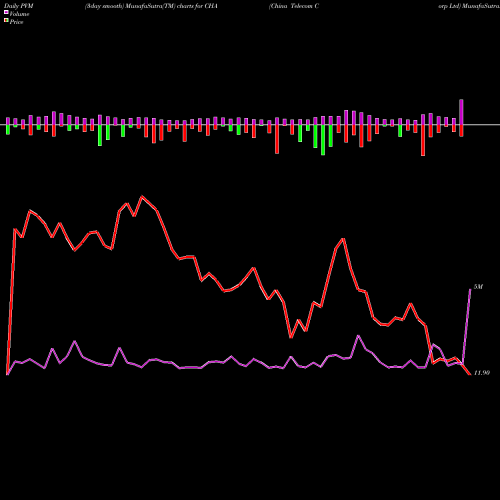Click the Price legend color swatch

tap(6, 21)
